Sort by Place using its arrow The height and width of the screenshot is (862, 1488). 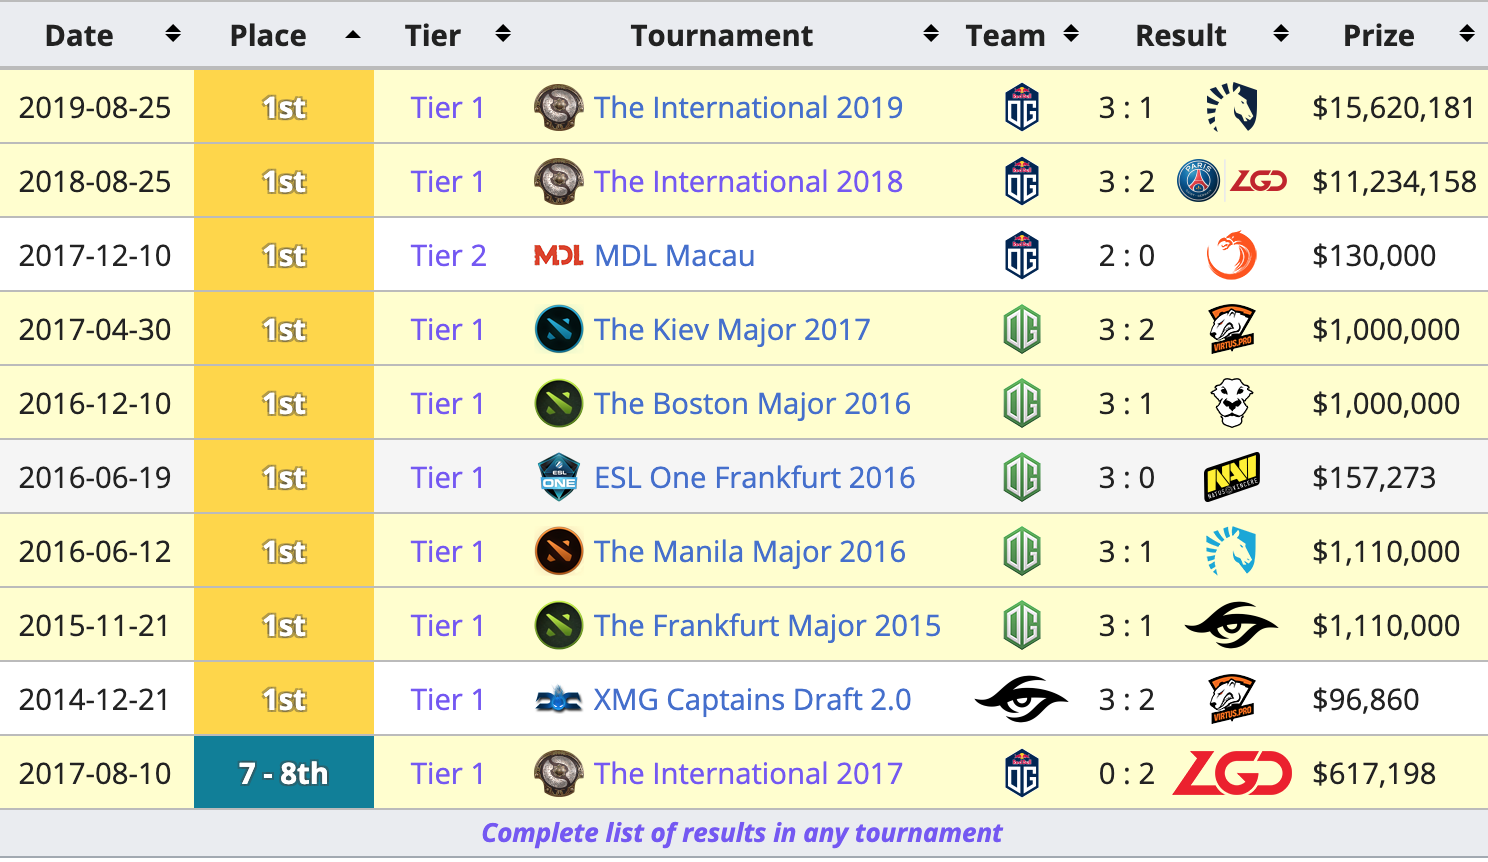pyautogui.click(x=352, y=35)
